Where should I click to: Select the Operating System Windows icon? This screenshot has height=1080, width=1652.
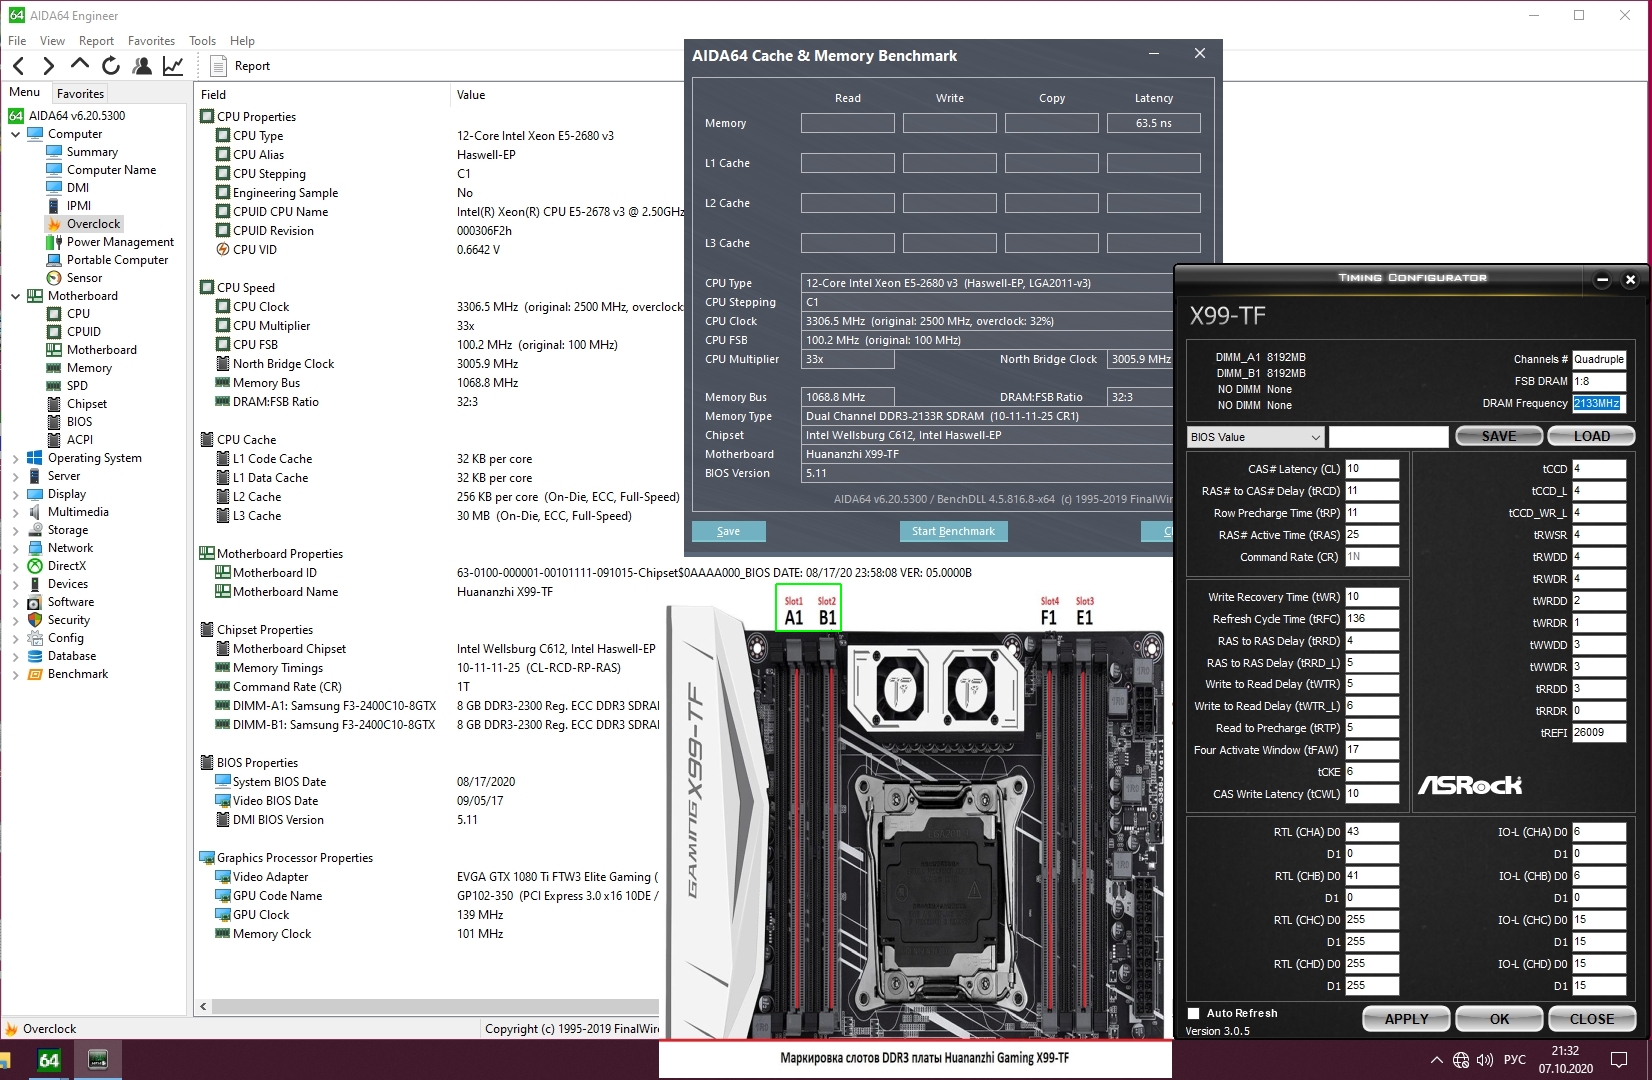click(35, 458)
